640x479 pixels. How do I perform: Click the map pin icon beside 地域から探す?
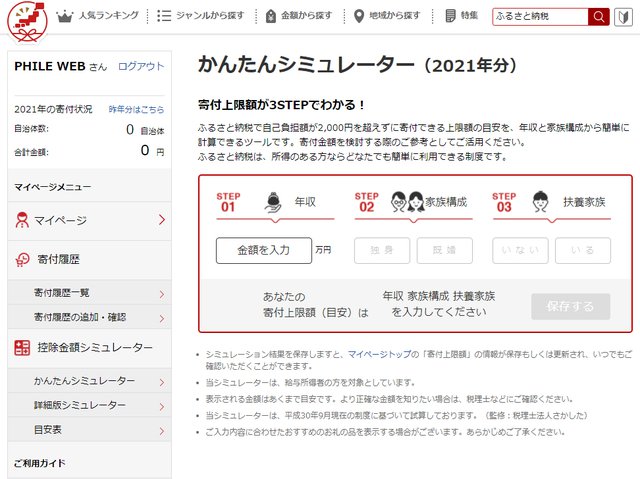[x=359, y=16]
